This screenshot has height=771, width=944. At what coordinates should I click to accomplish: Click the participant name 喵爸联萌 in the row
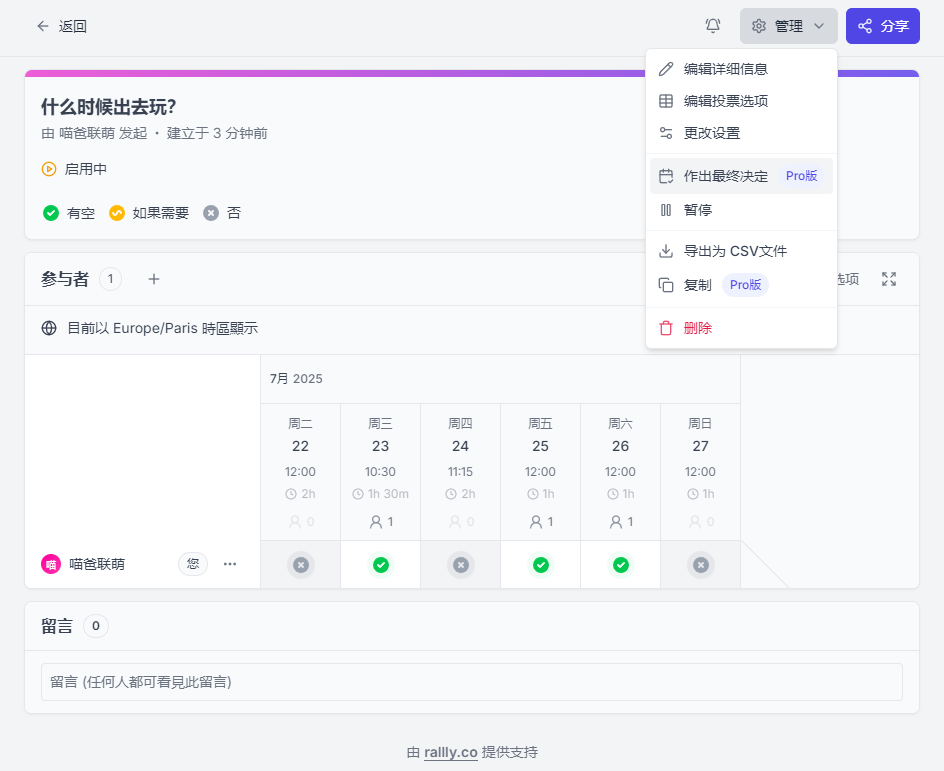97,564
